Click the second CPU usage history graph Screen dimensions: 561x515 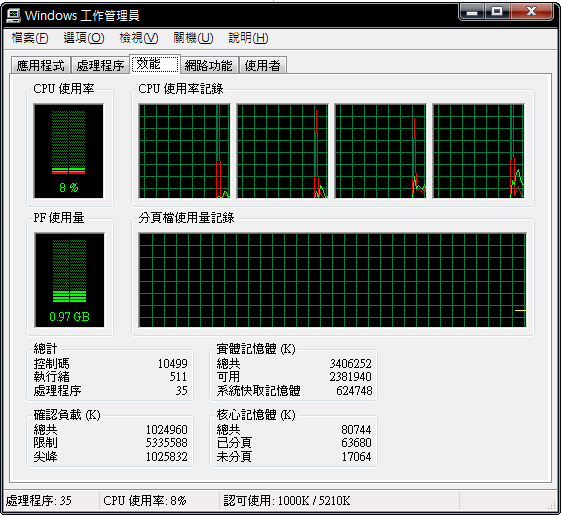pyautogui.click(x=282, y=151)
